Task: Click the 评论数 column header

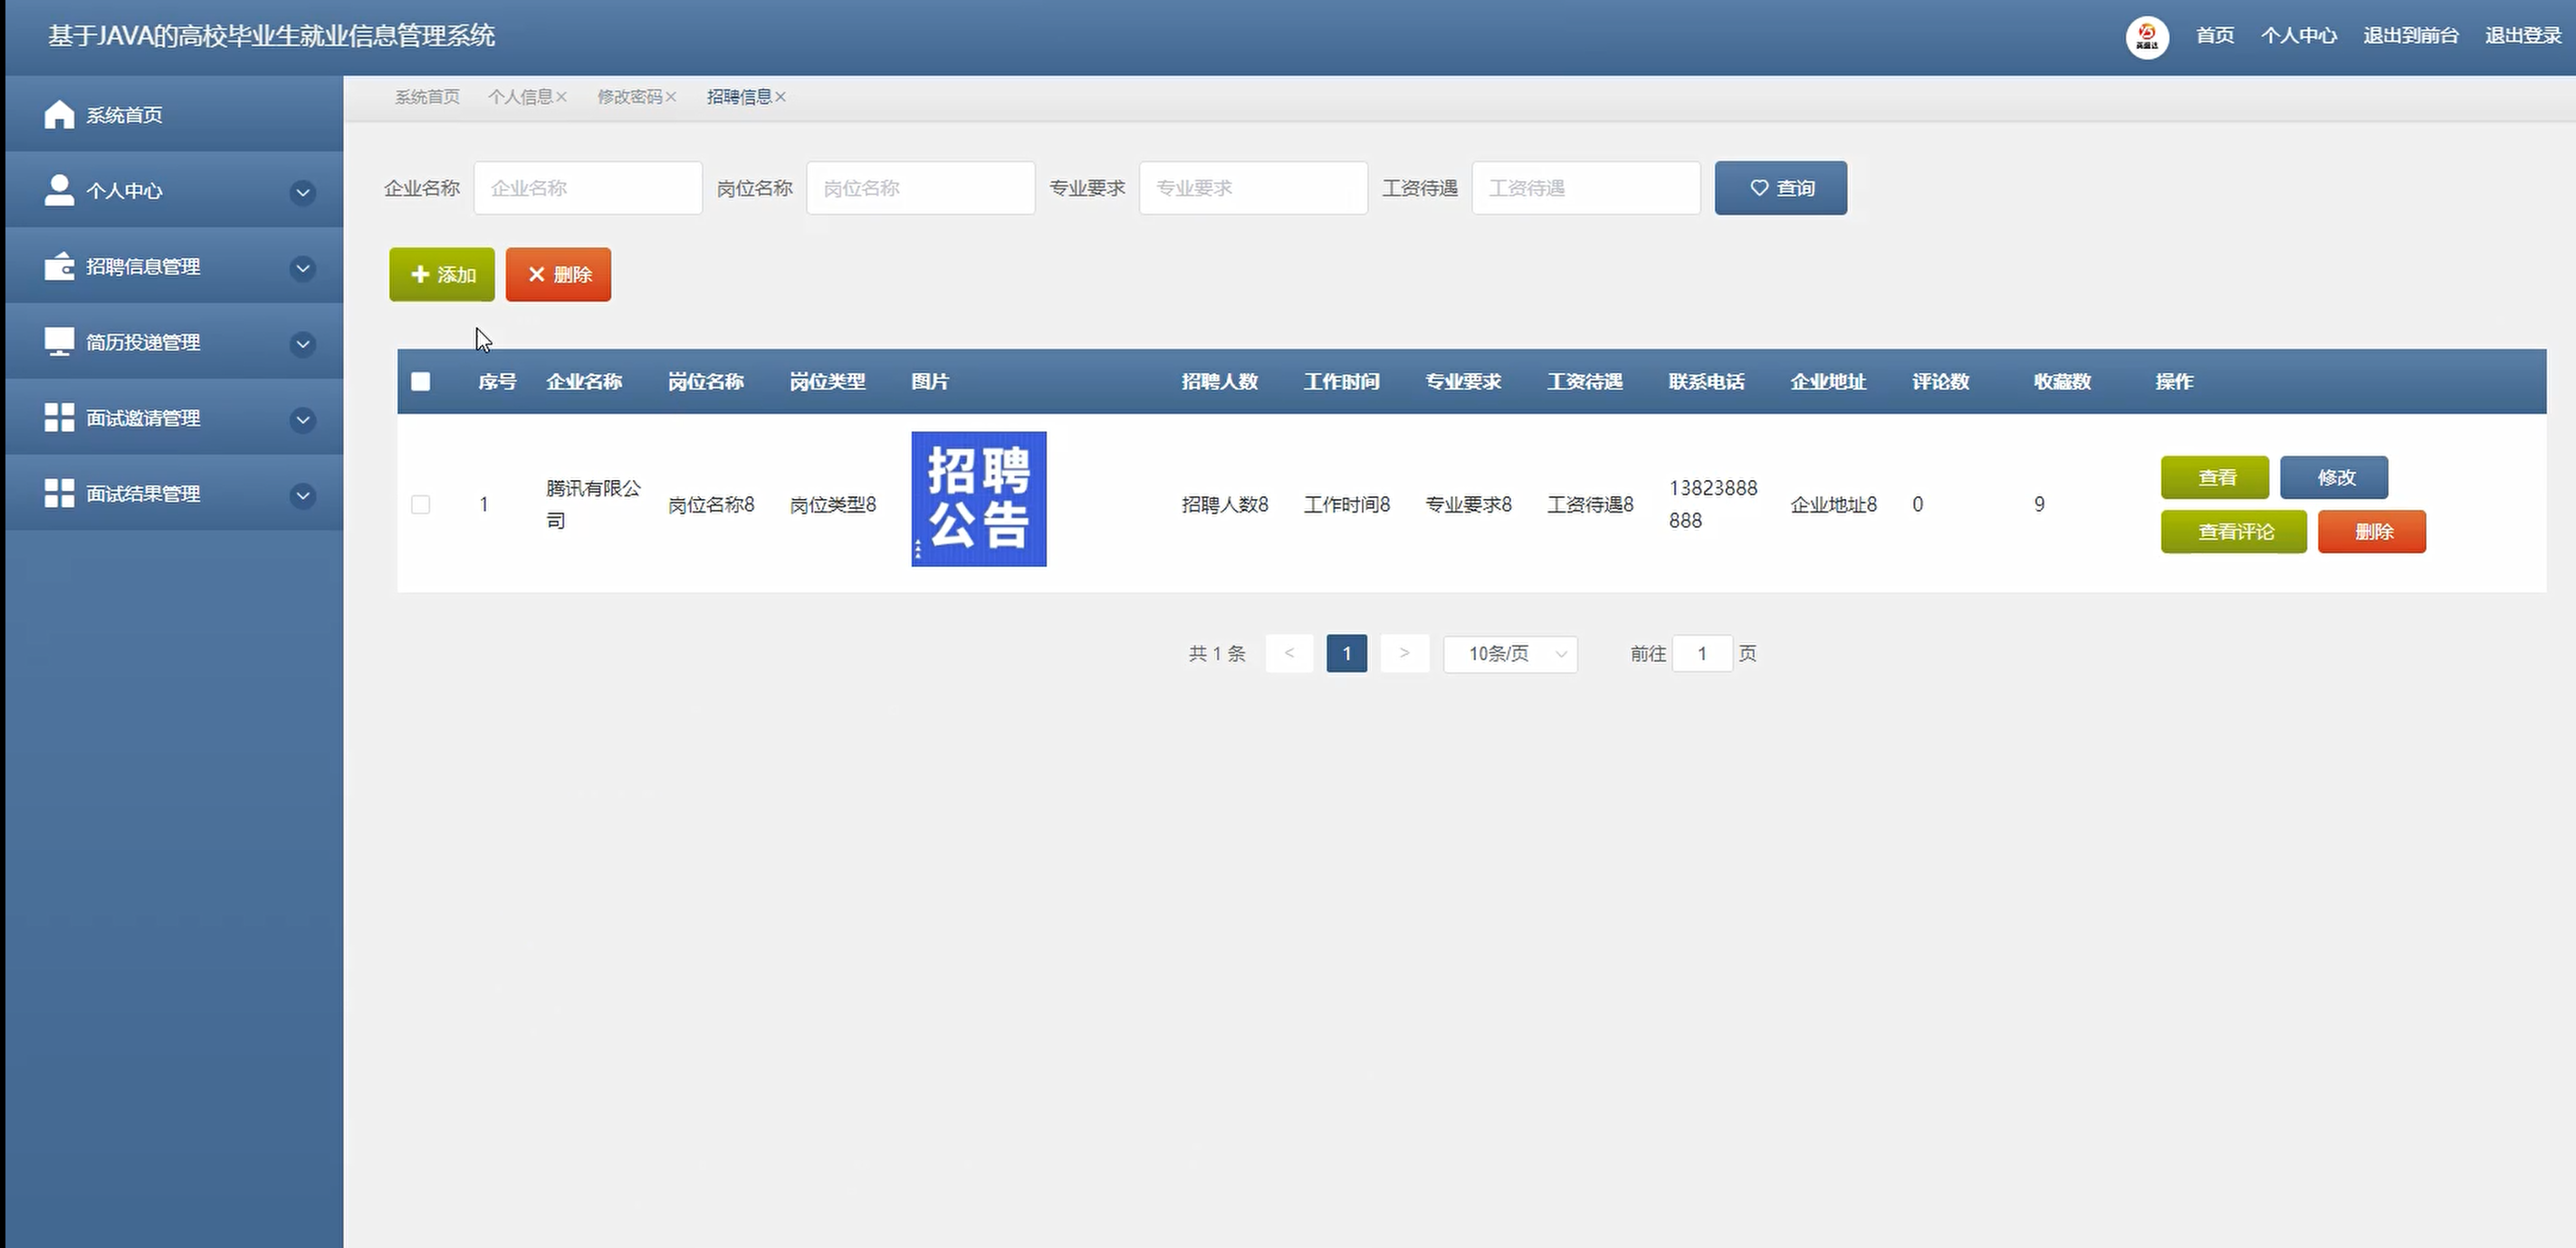Action: coord(1940,382)
